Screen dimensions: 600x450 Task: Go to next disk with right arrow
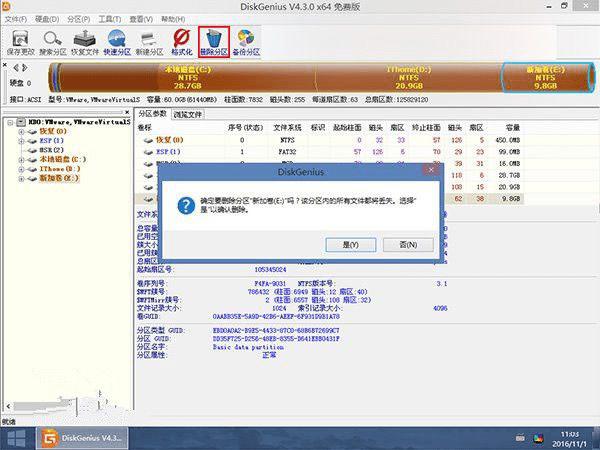pyautogui.click(x=24, y=68)
